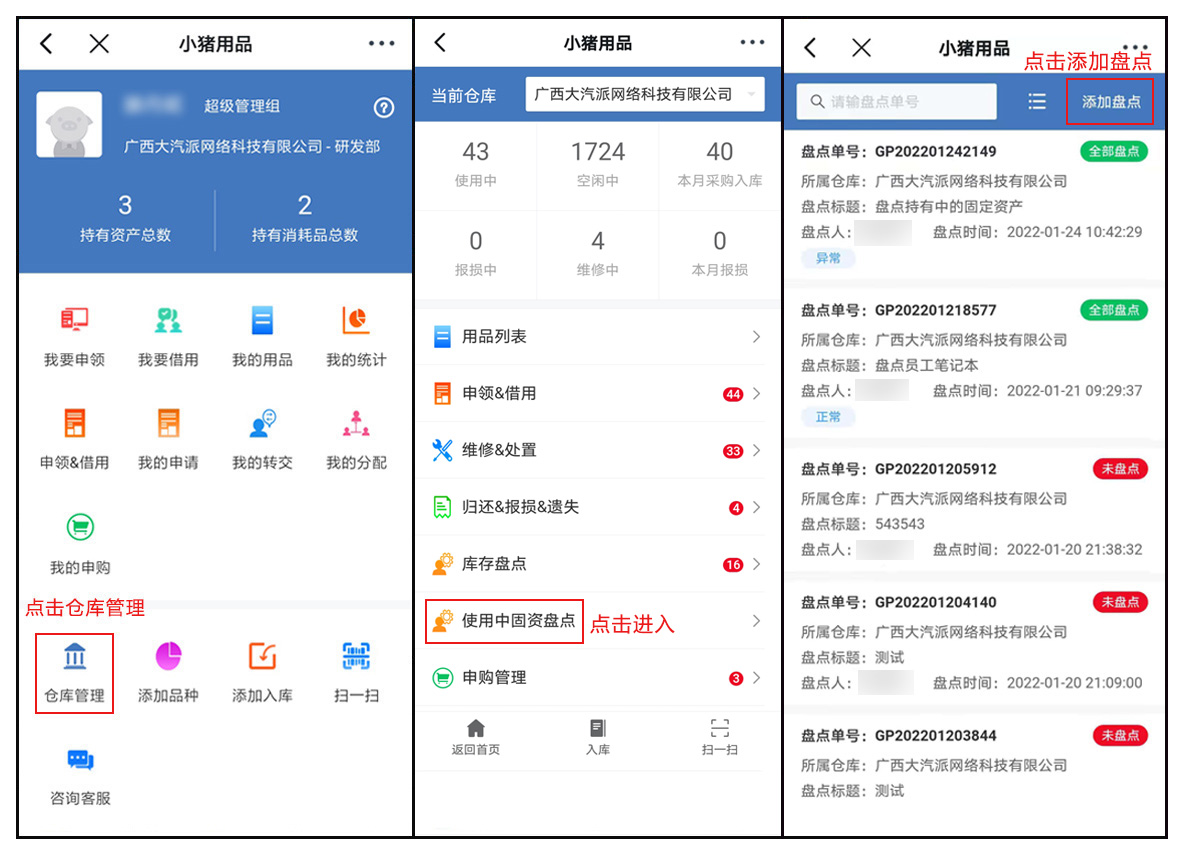Click the 添加盘点 button

pyautogui.click(x=1110, y=101)
